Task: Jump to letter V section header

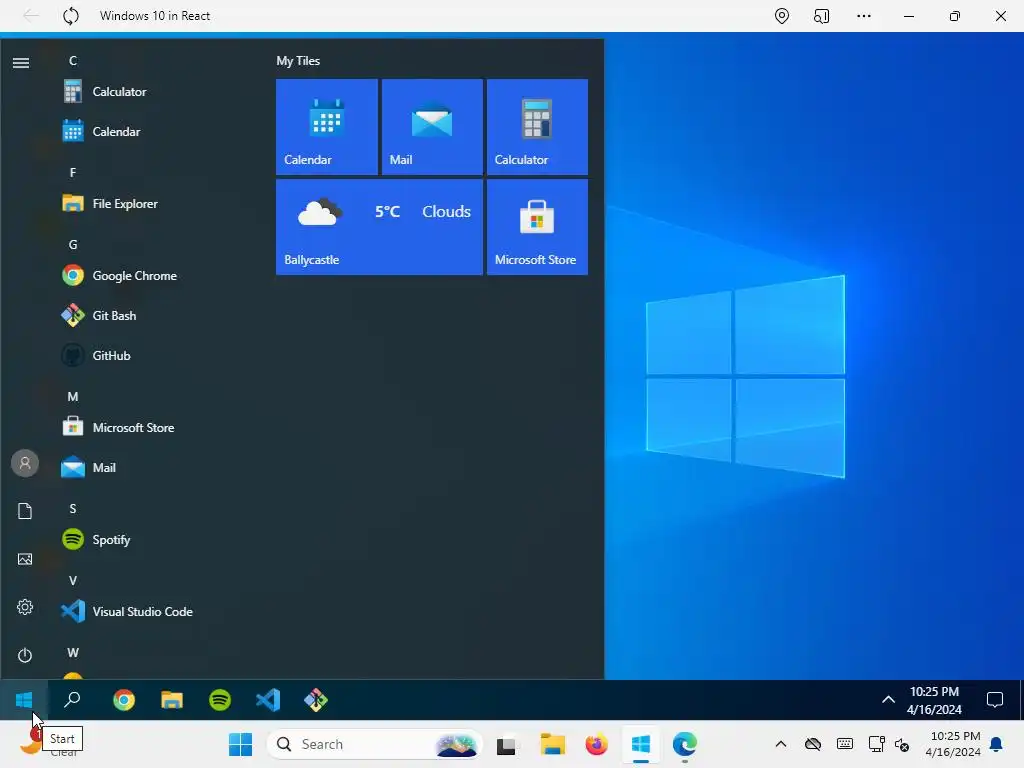Action: click(73, 581)
